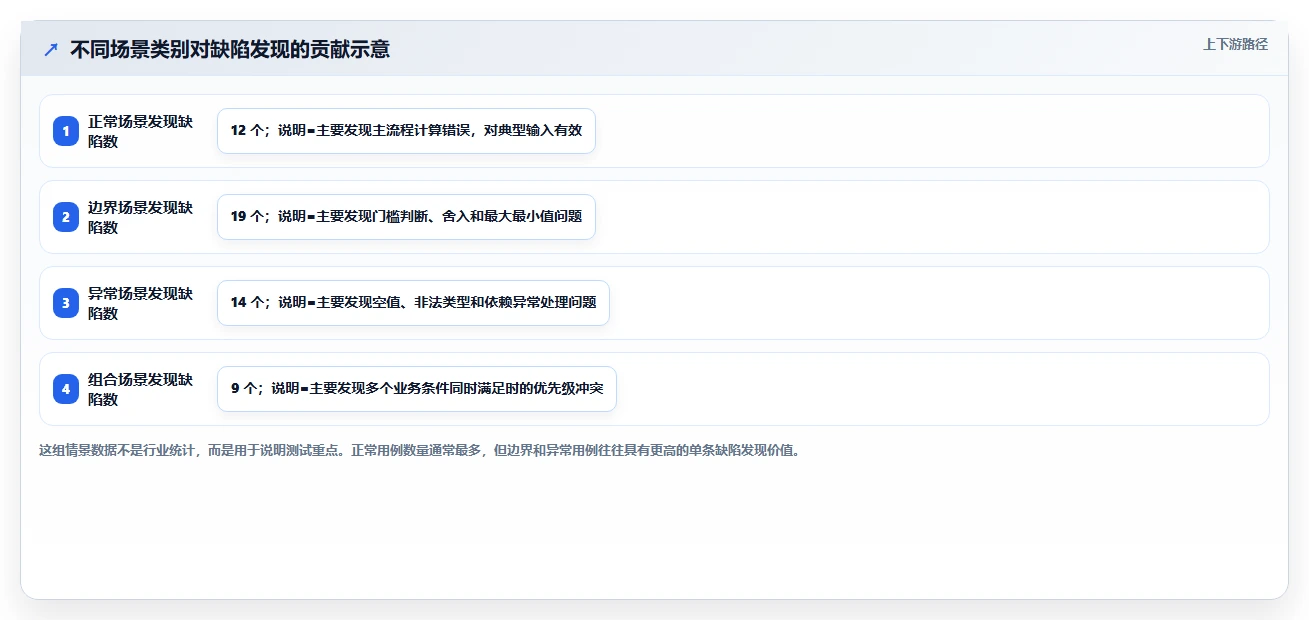Click the footnote beginning 这组情景数据不是行业统计

coord(419,450)
